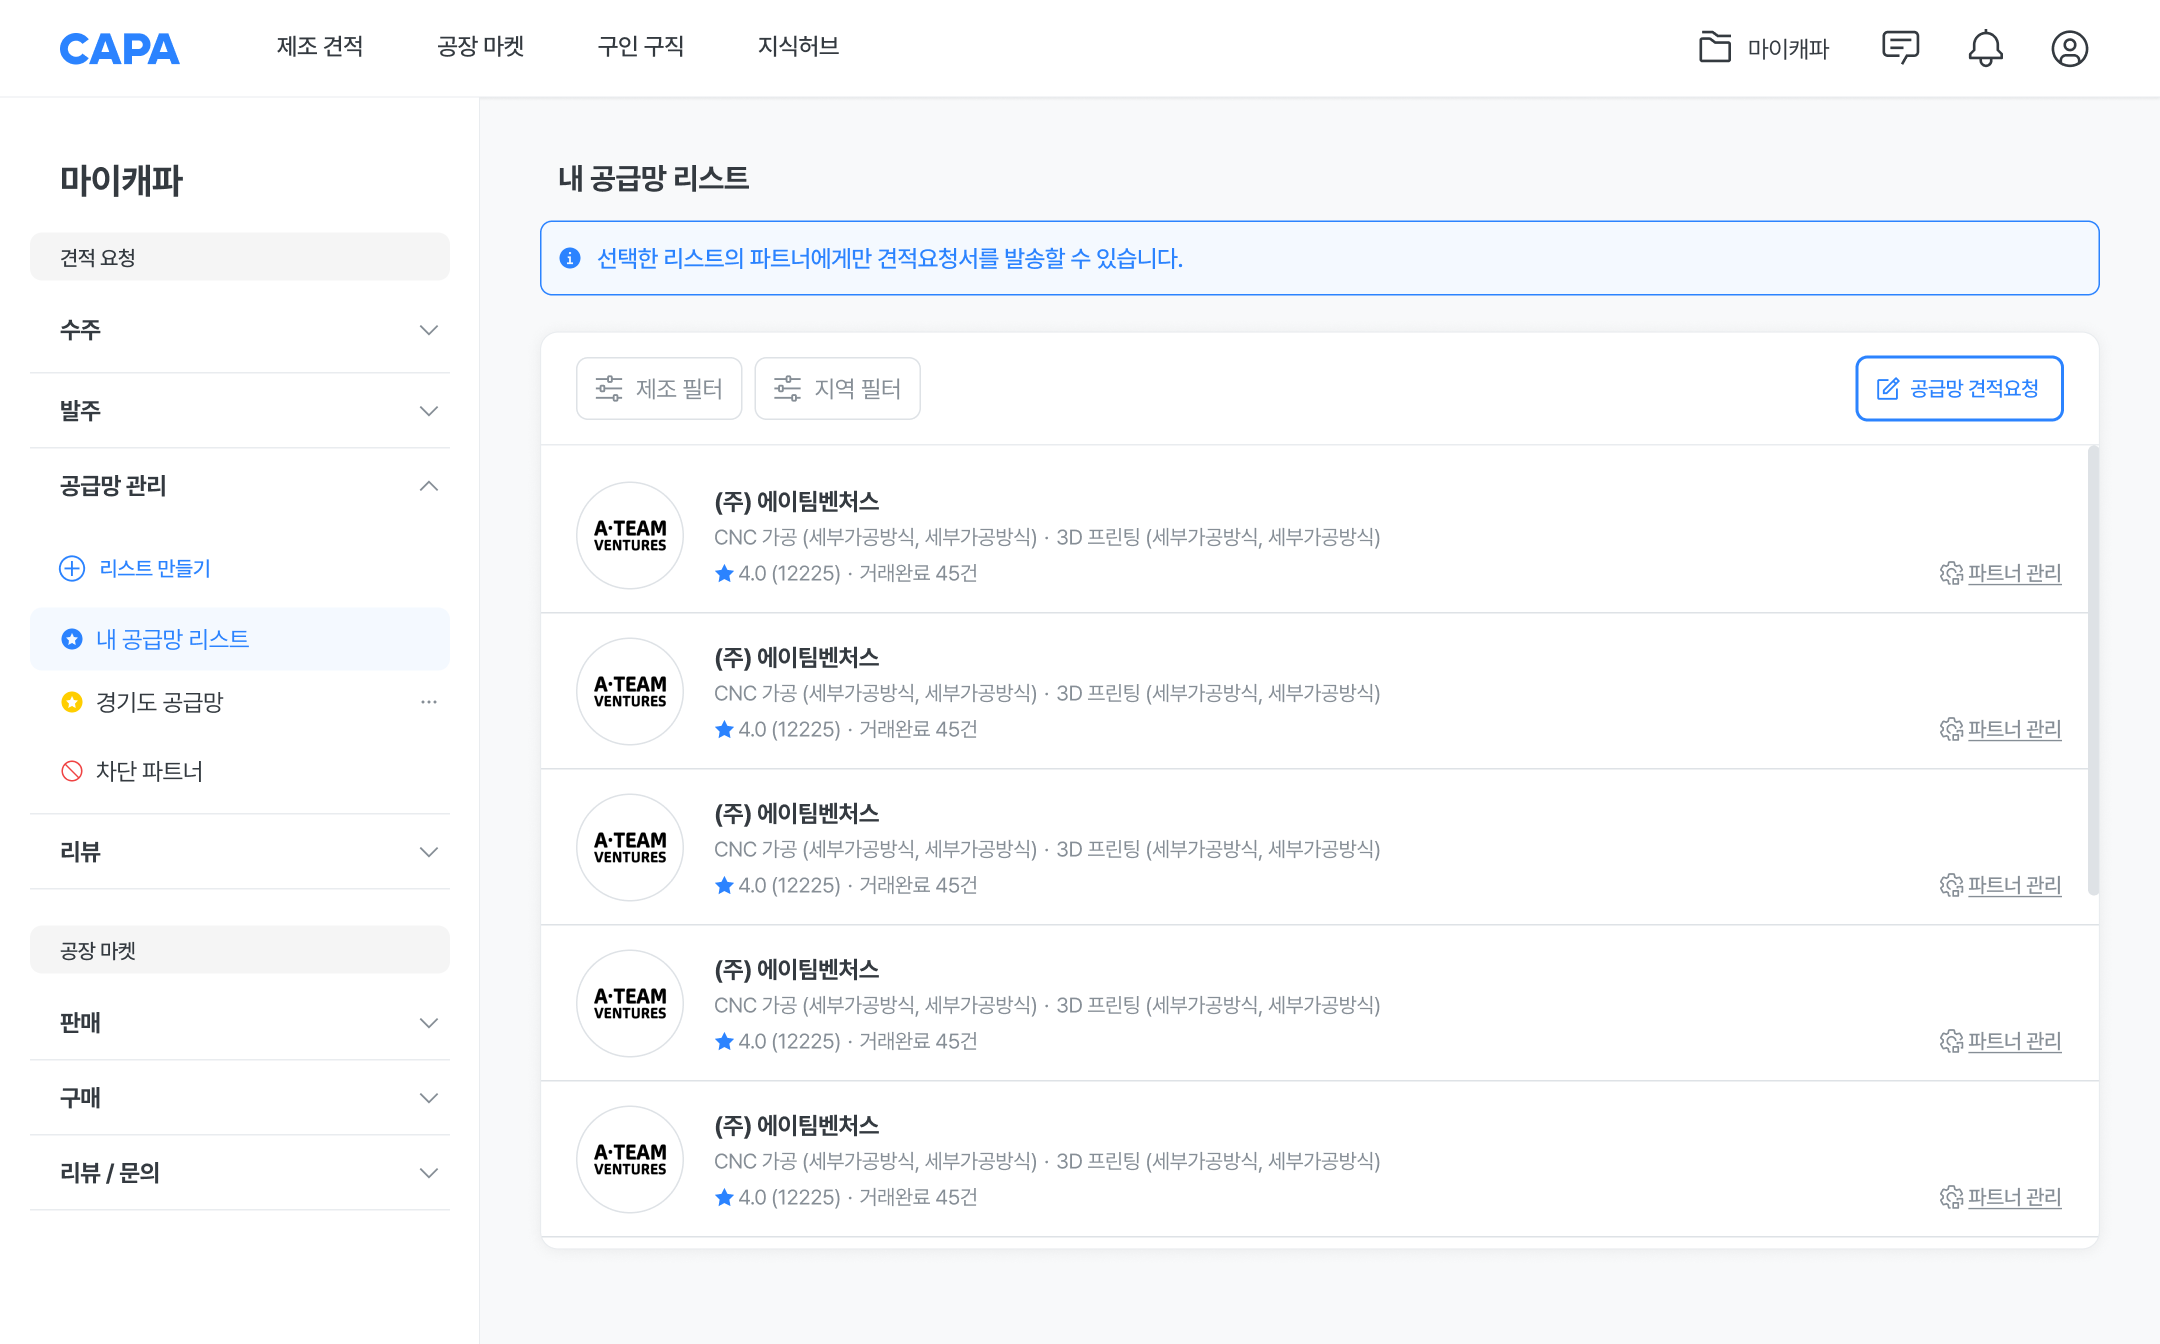Click the 공급망 견적요청 button
The image size is (2160, 1344).
point(1958,389)
